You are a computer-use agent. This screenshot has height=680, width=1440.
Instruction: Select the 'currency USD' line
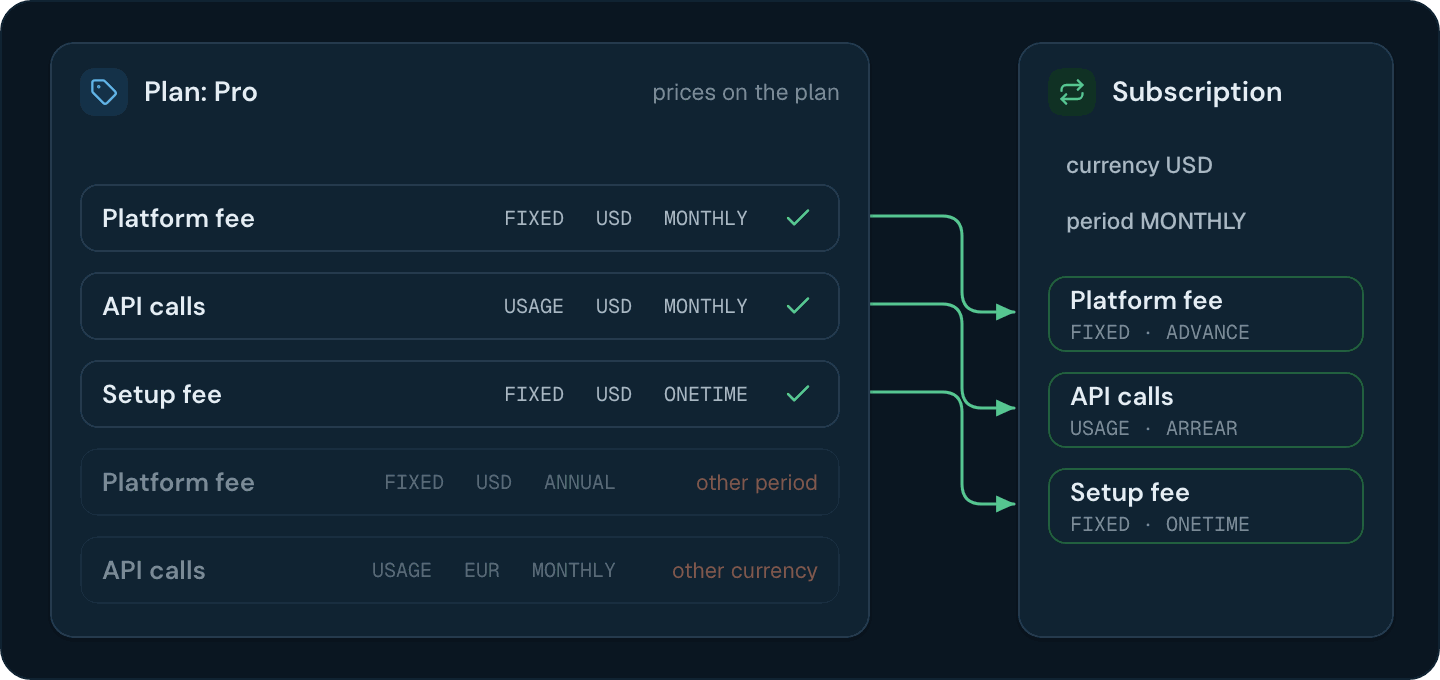pyautogui.click(x=1139, y=165)
